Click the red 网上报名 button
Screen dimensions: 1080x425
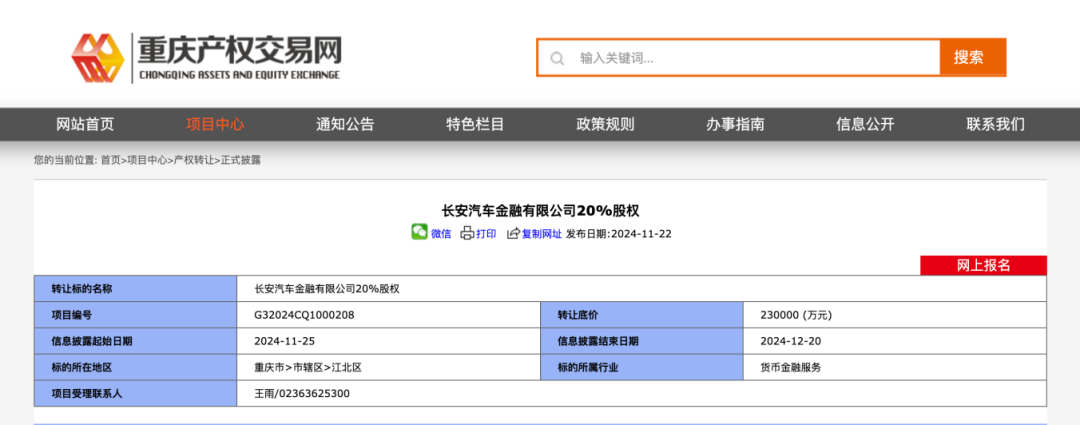(984, 266)
